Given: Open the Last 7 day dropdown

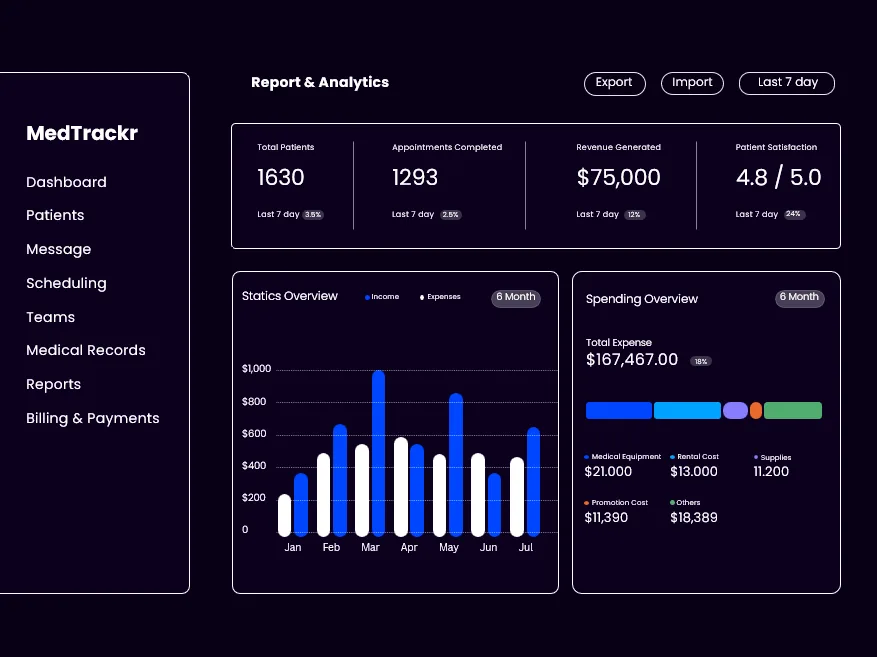Looking at the screenshot, I should (x=787, y=83).
